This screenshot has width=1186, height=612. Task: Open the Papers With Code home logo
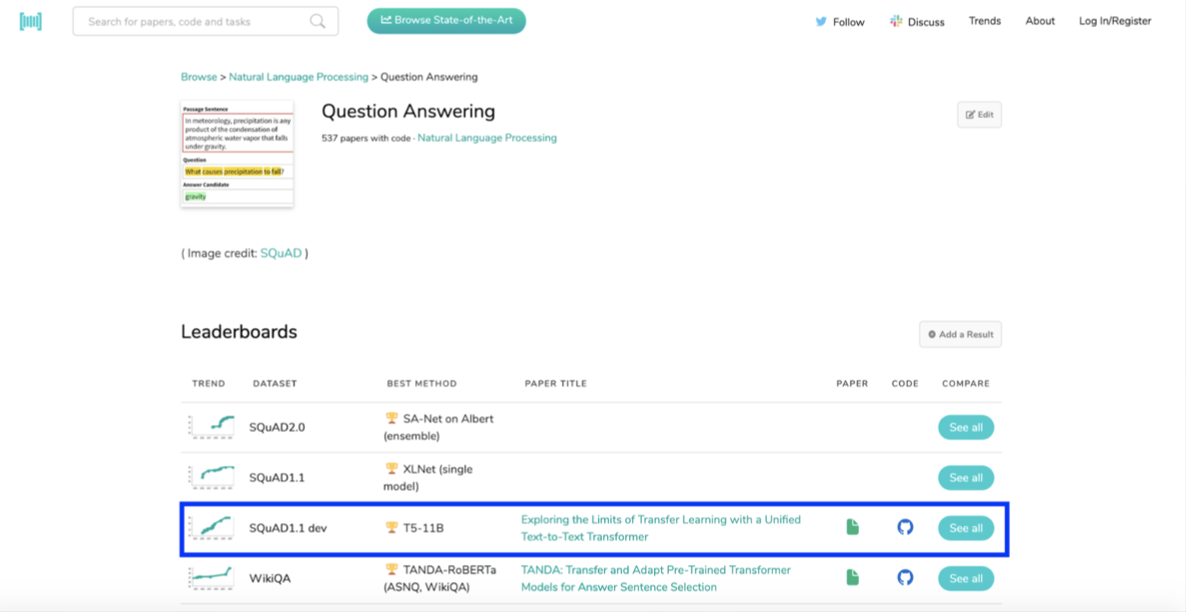tap(31, 21)
